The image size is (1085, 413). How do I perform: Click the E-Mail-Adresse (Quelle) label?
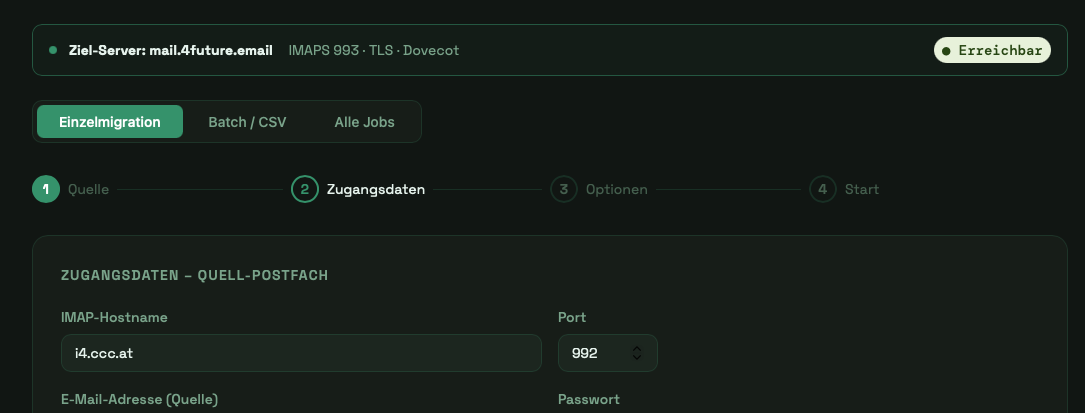coord(139,399)
